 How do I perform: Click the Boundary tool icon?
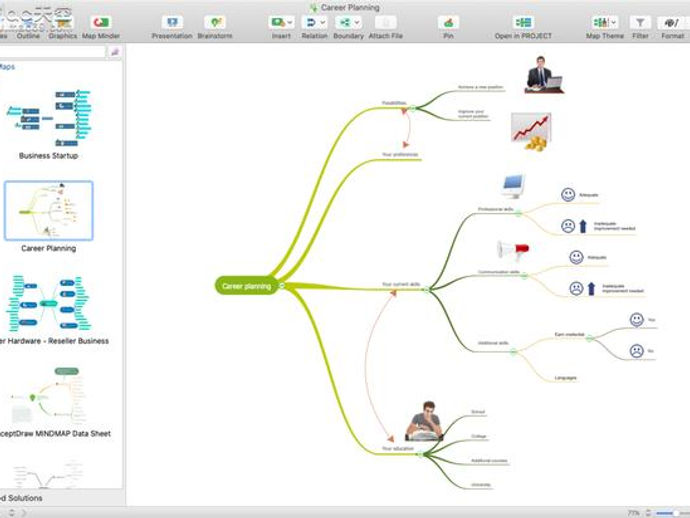pos(345,22)
